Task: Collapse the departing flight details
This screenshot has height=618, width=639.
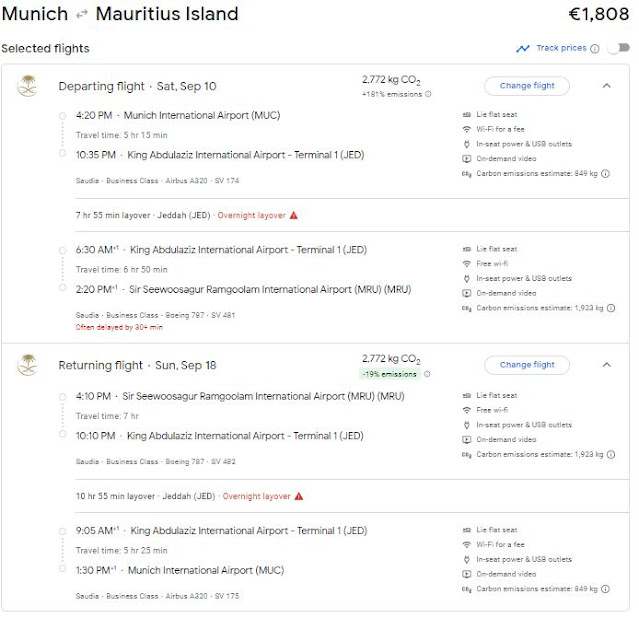Action: pos(606,86)
